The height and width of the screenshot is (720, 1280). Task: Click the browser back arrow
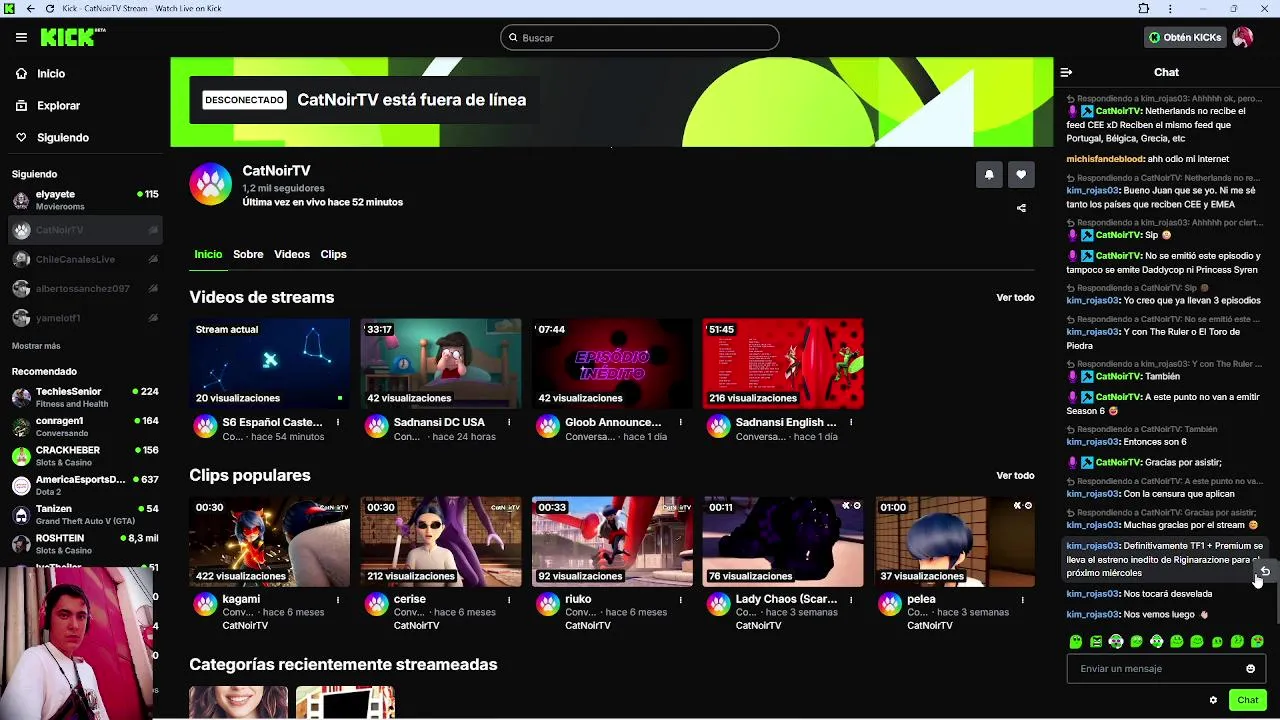pyautogui.click(x=30, y=8)
